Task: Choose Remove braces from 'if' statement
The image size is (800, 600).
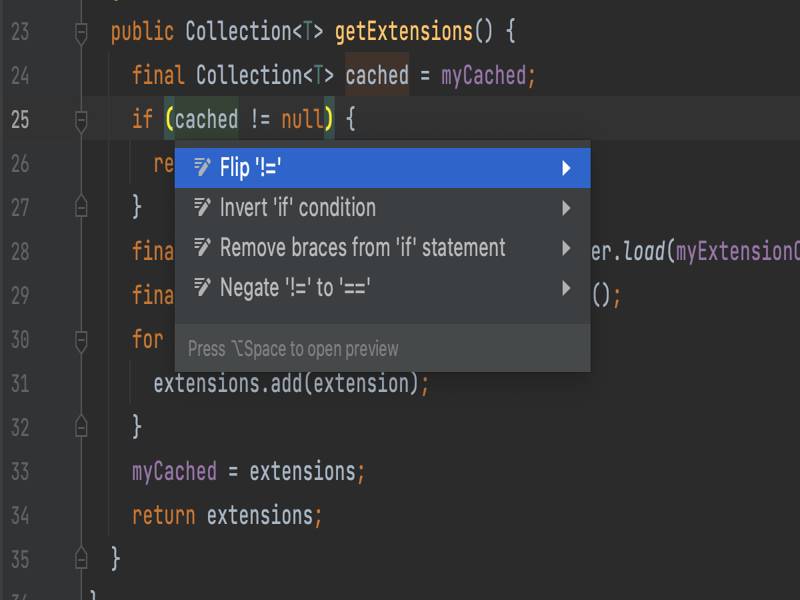Action: click(x=362, y=248)
